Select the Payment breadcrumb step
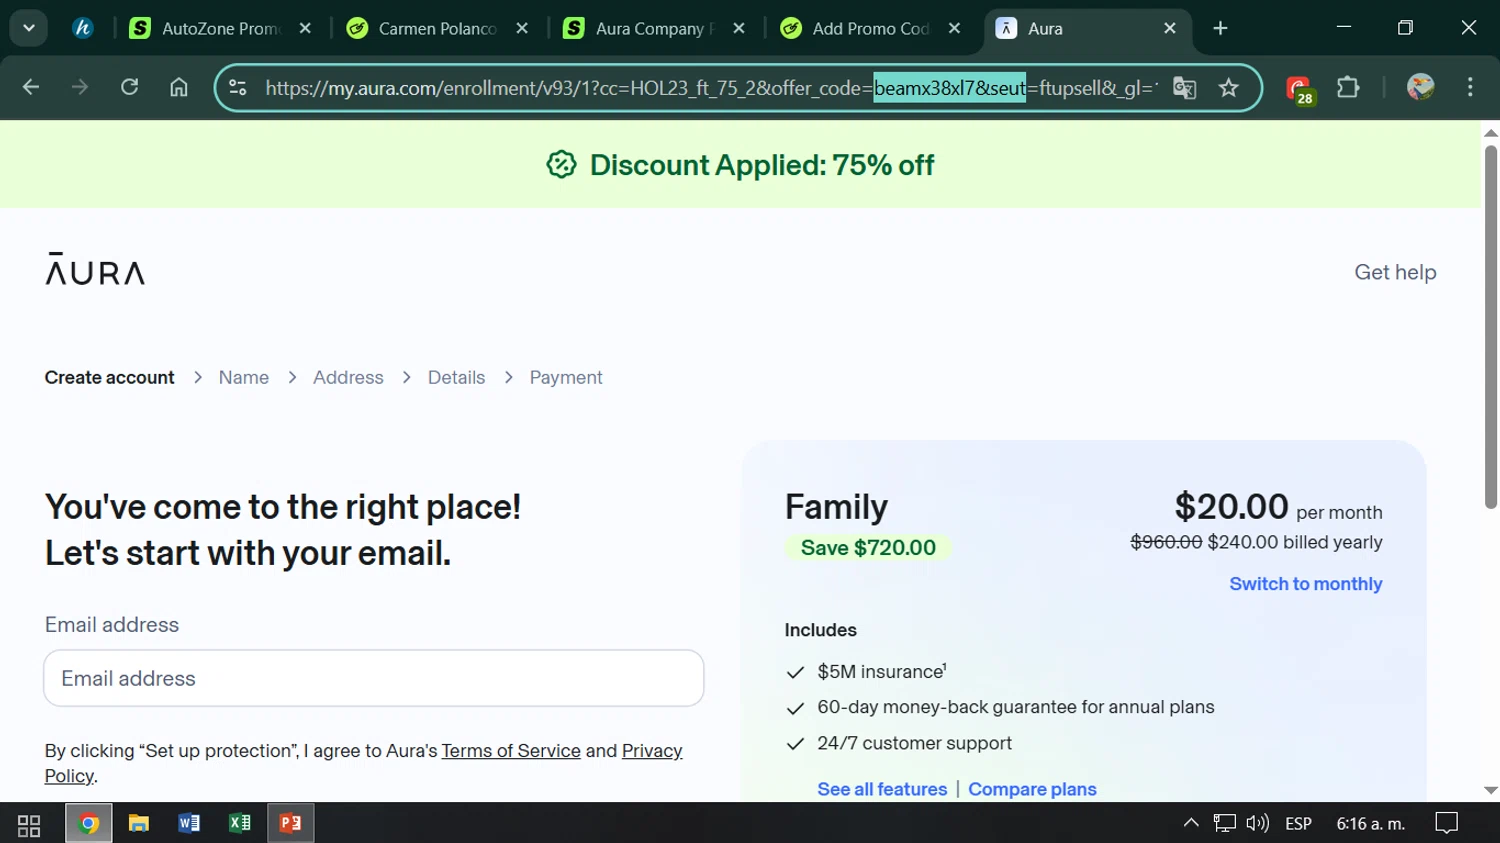Viewport: 1500px width, 843px height. pyautogui.click(x=566, y=377)
